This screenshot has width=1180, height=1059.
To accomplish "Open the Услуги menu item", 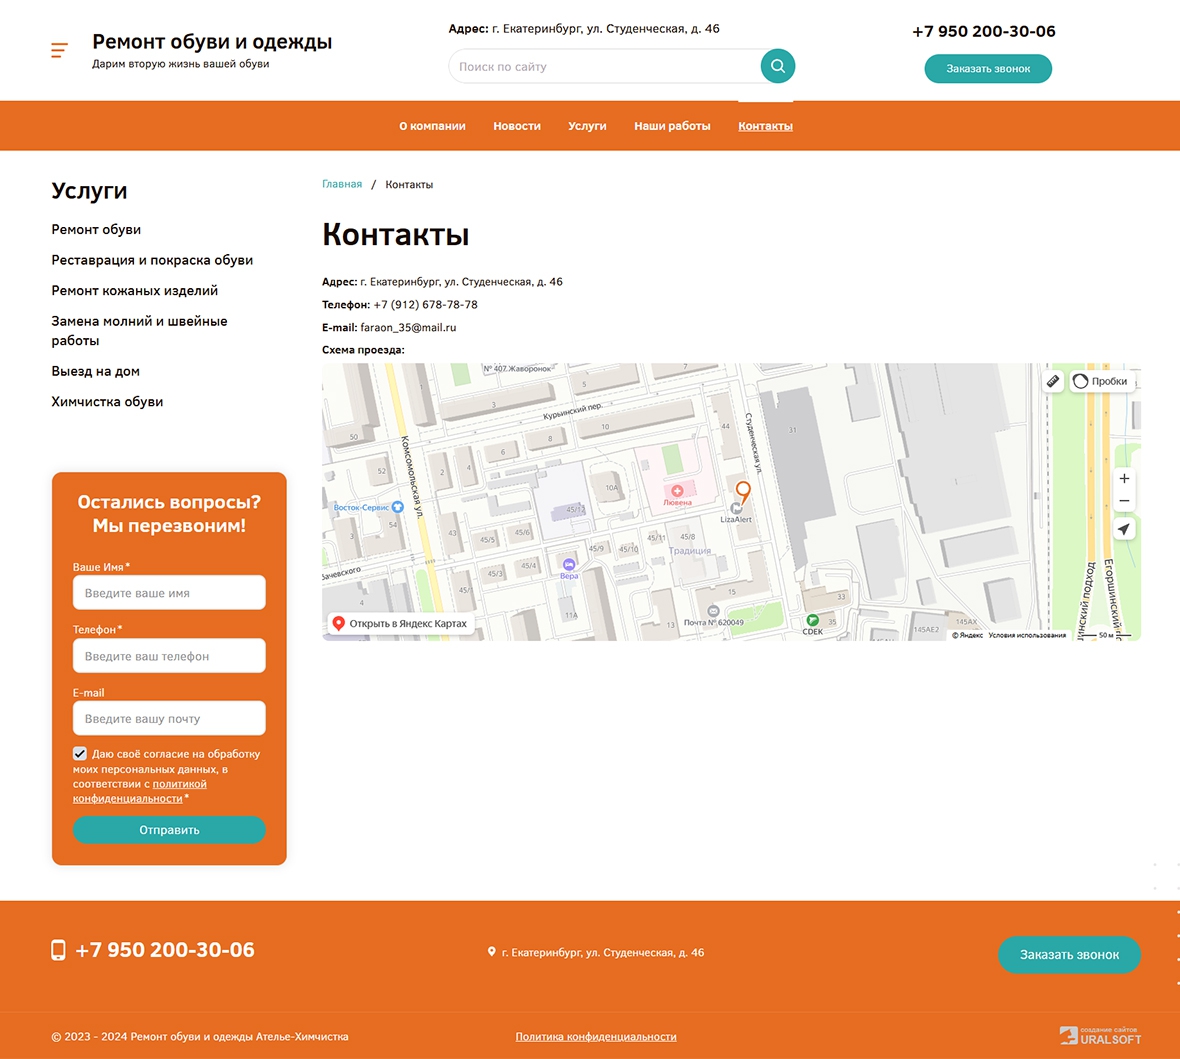I will 587,126.
